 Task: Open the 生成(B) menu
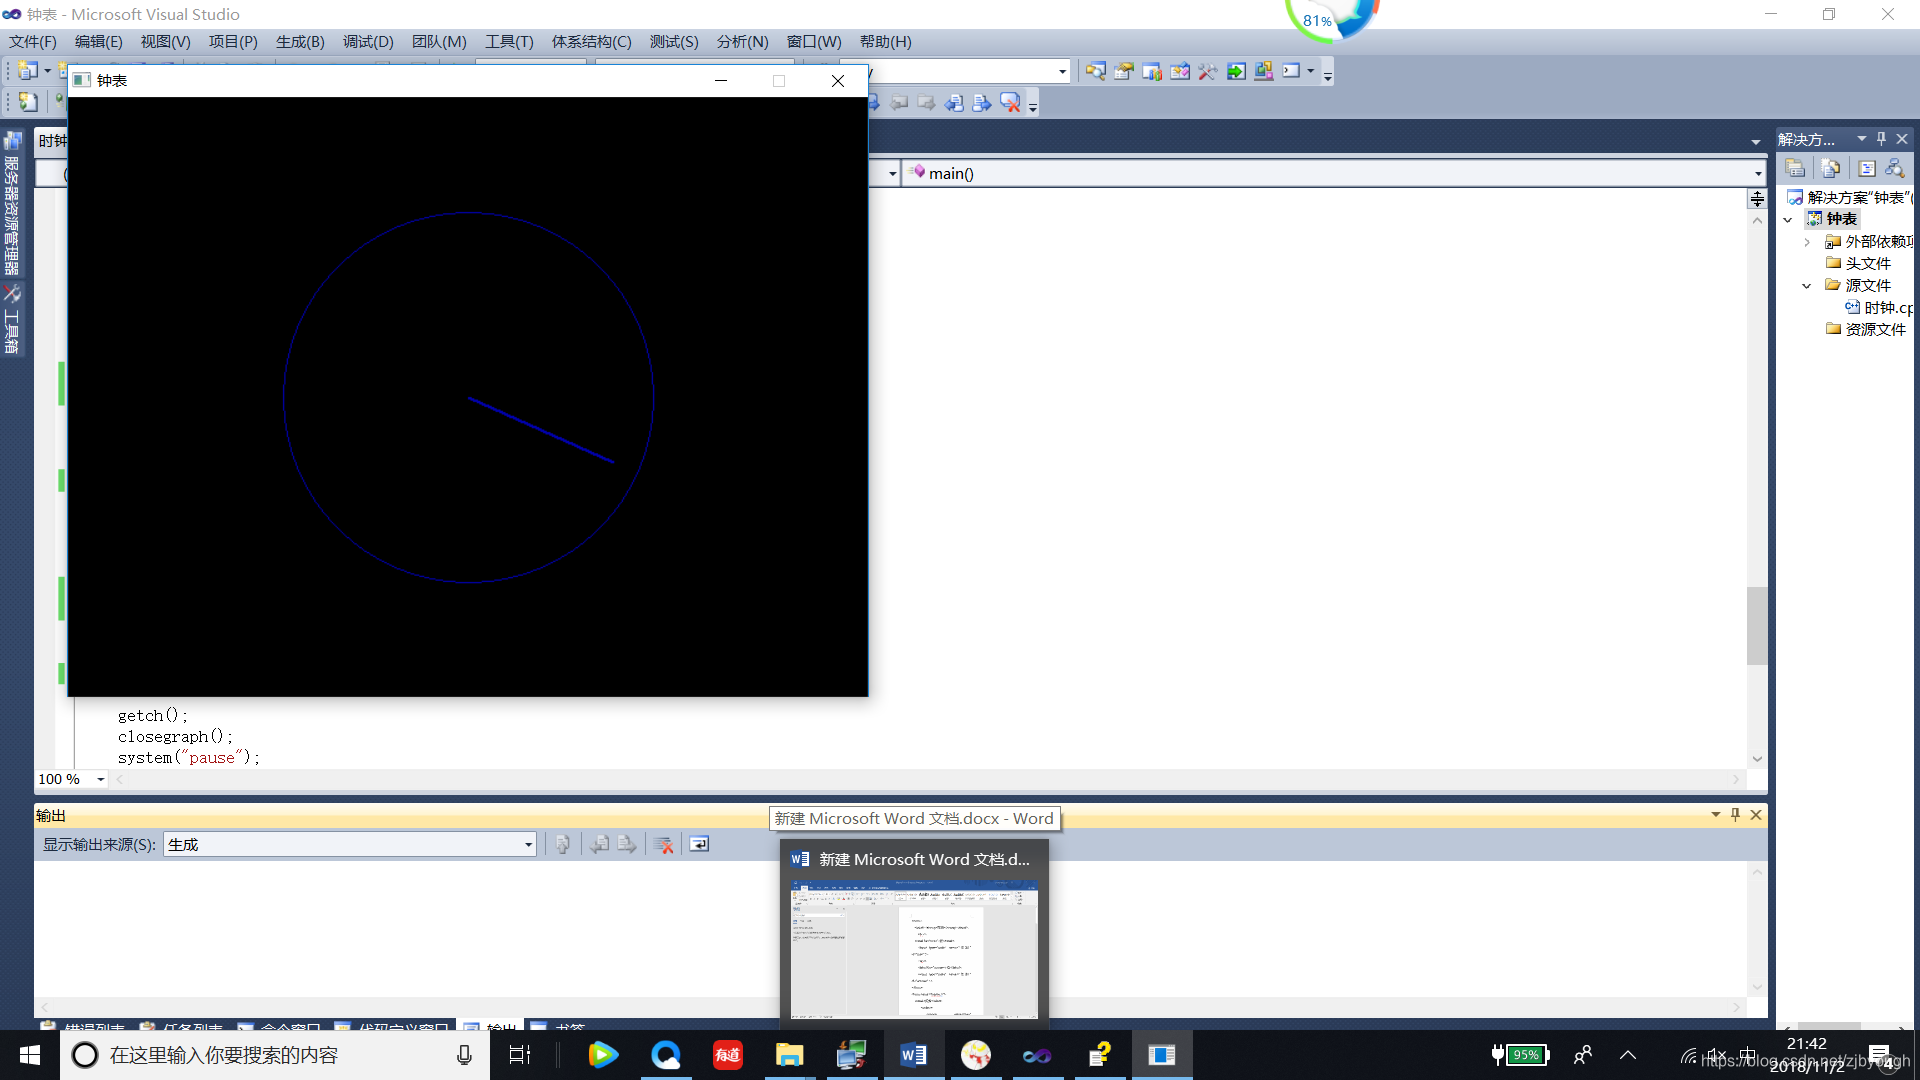300,42
